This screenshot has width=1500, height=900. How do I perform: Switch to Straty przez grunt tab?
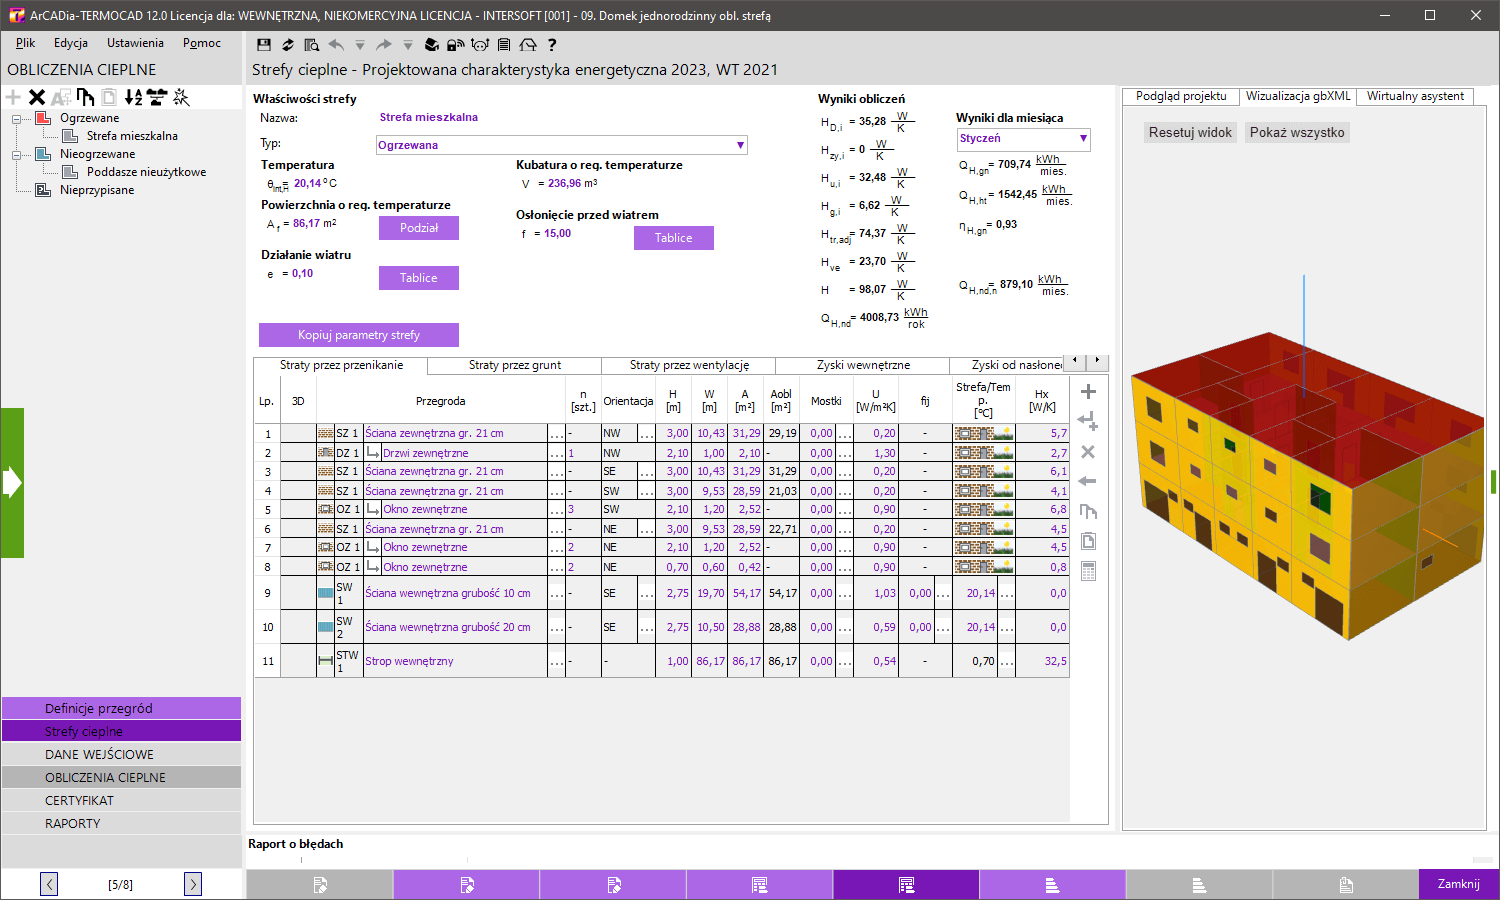[515, 366]
